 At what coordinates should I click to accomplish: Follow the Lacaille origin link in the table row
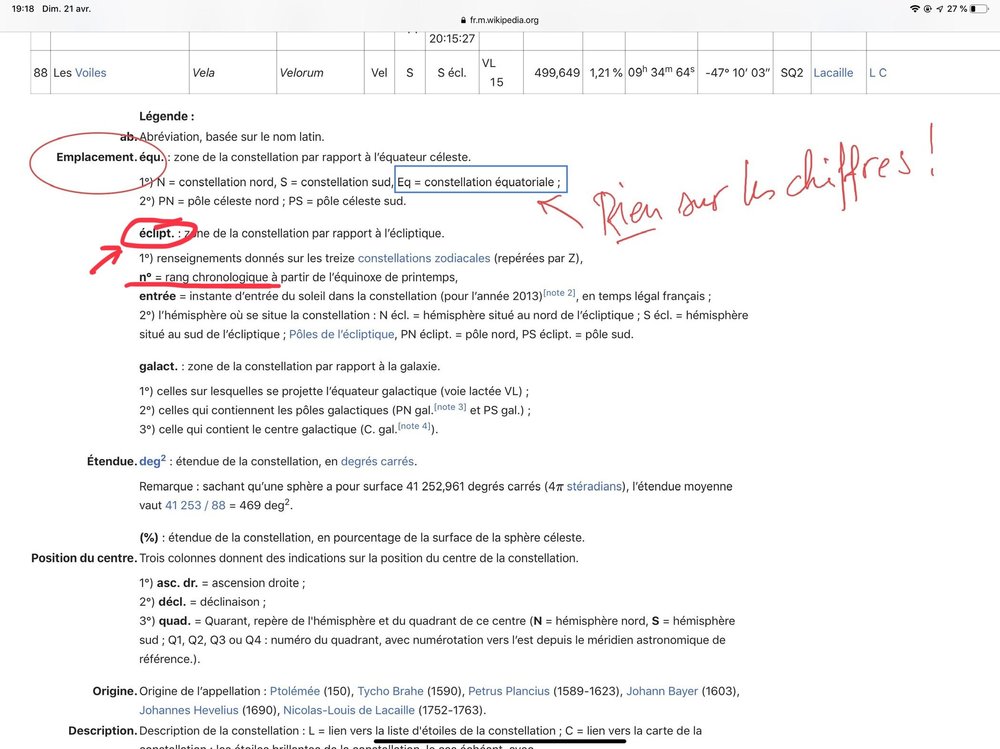point(834,72)
